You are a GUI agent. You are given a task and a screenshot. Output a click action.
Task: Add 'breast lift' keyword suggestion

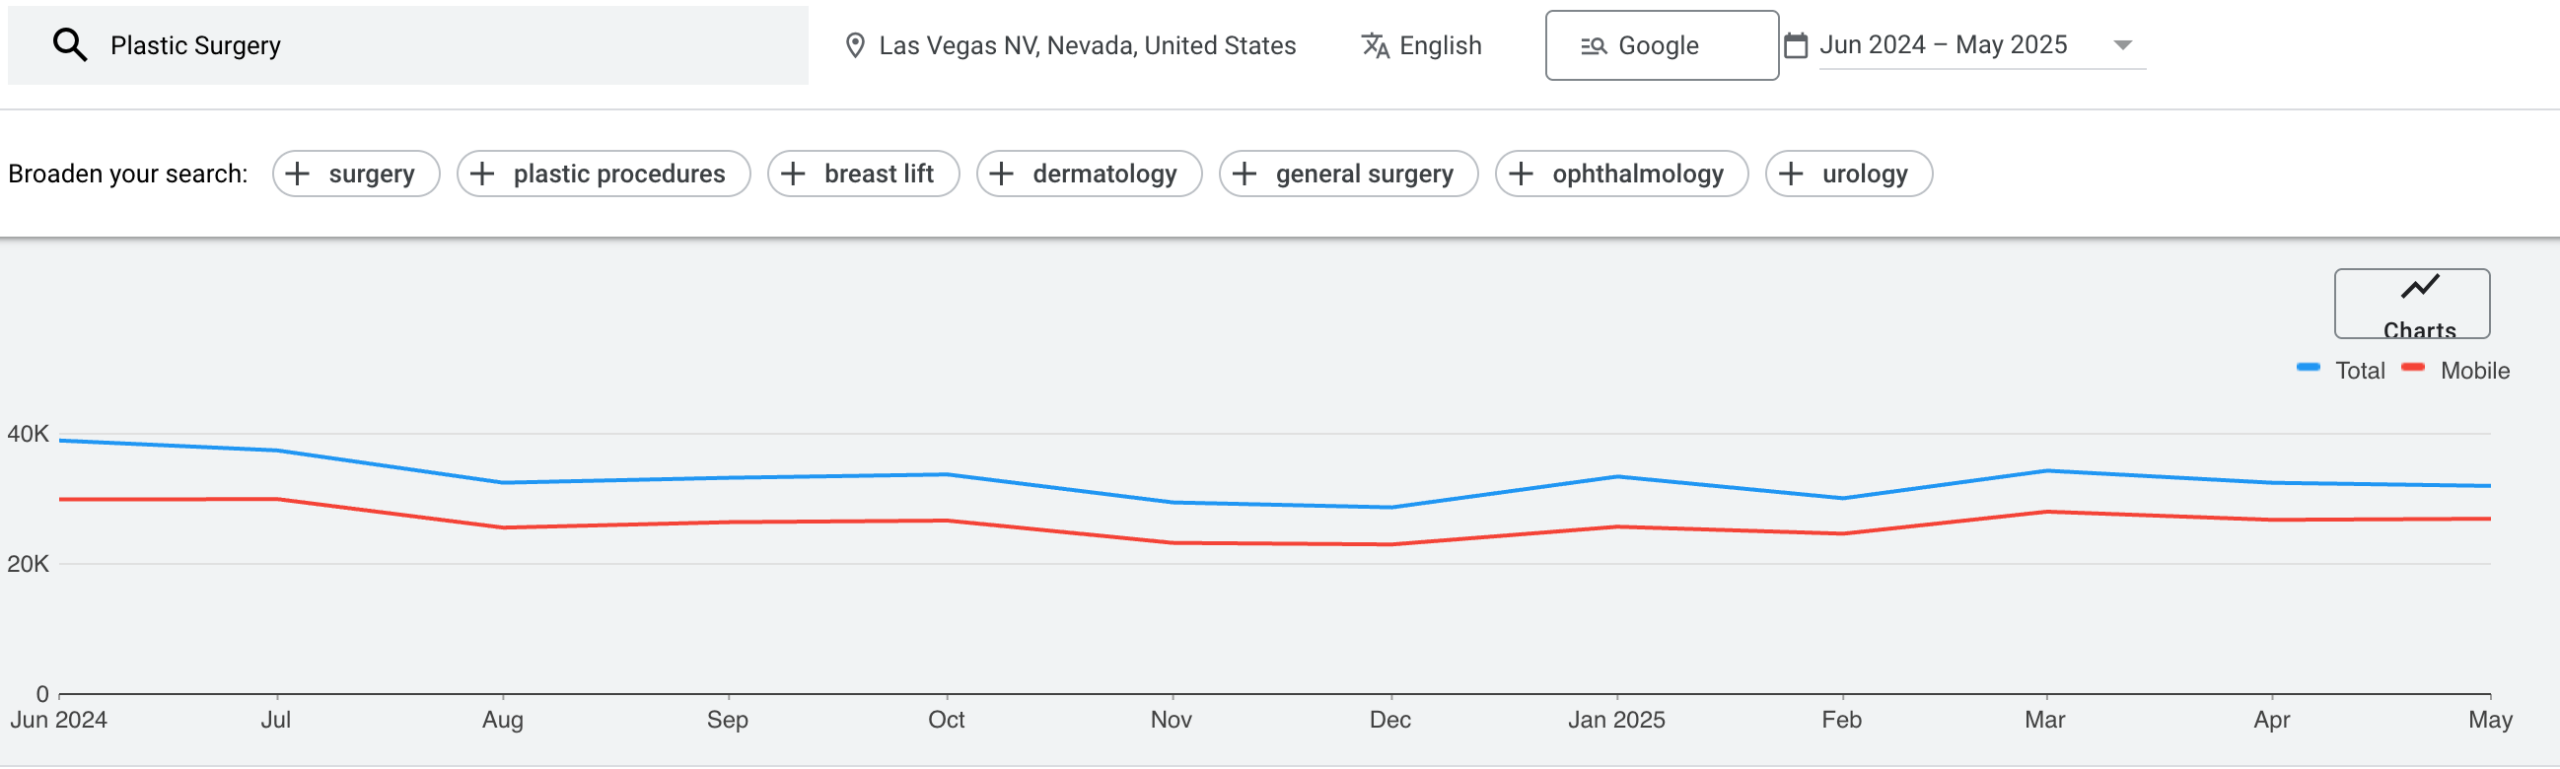863,174
